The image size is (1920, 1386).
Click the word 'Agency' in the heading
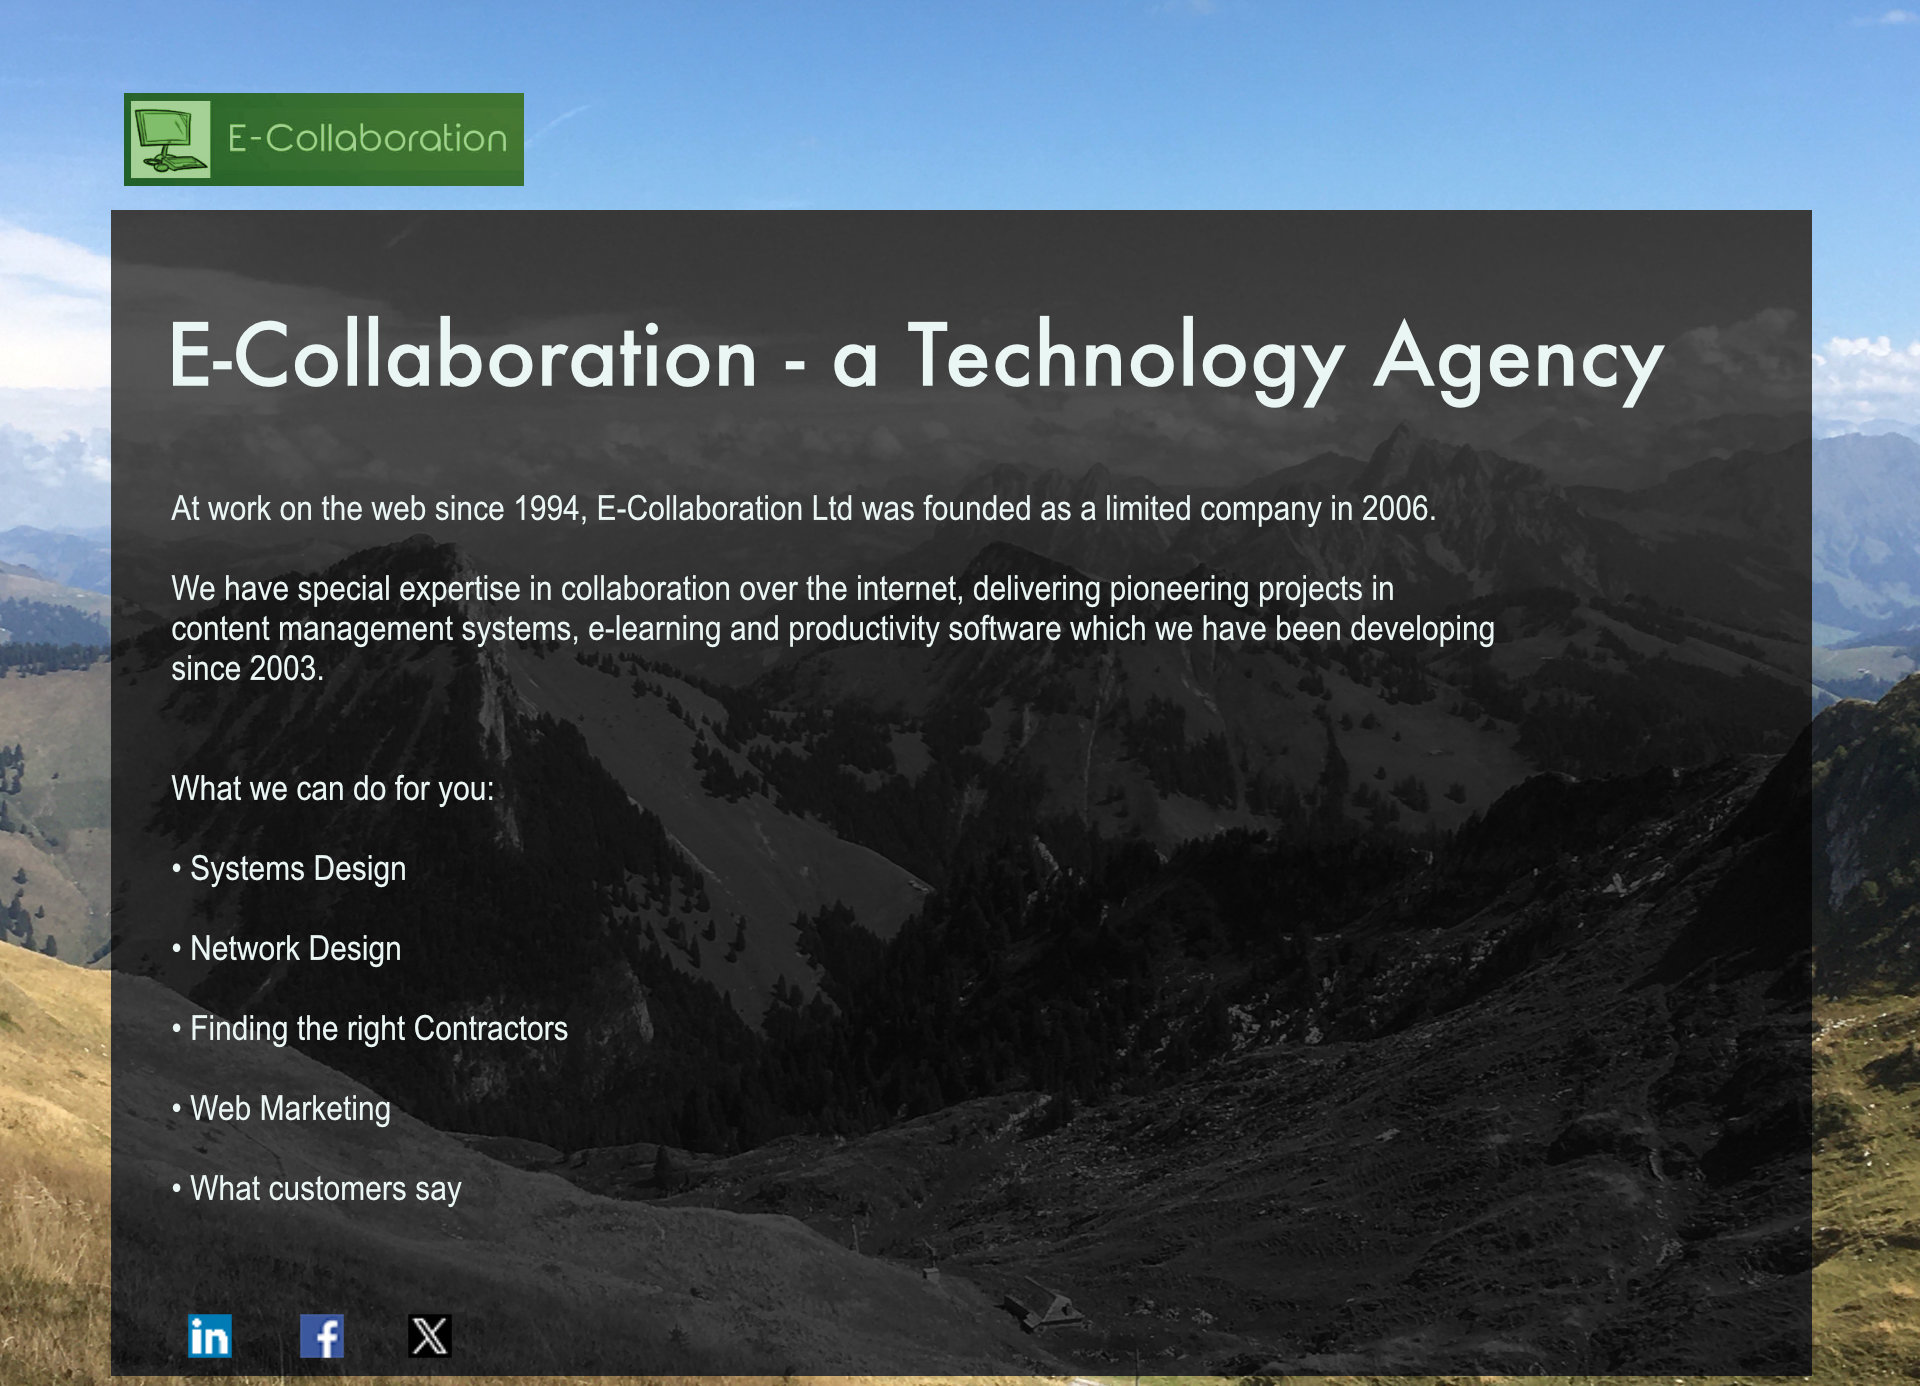(1518, 360)
